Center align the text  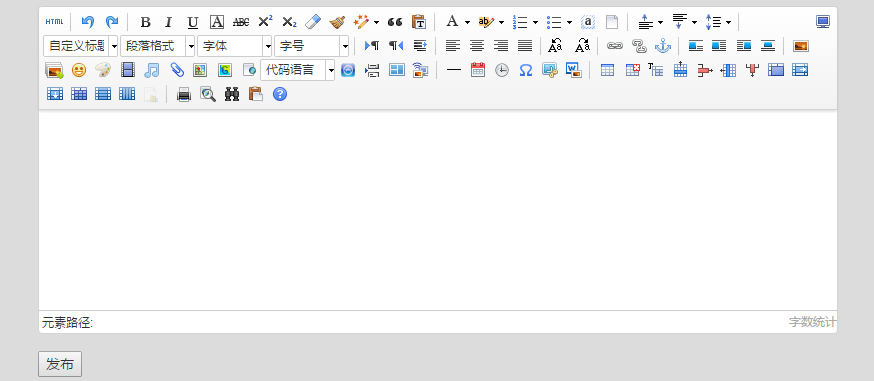click(477, 46)
